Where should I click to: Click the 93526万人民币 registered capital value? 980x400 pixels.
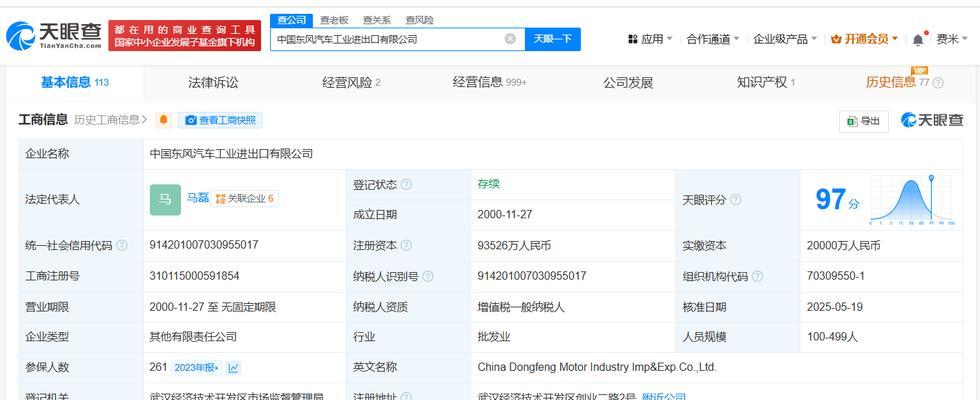[x=514, y=246]
